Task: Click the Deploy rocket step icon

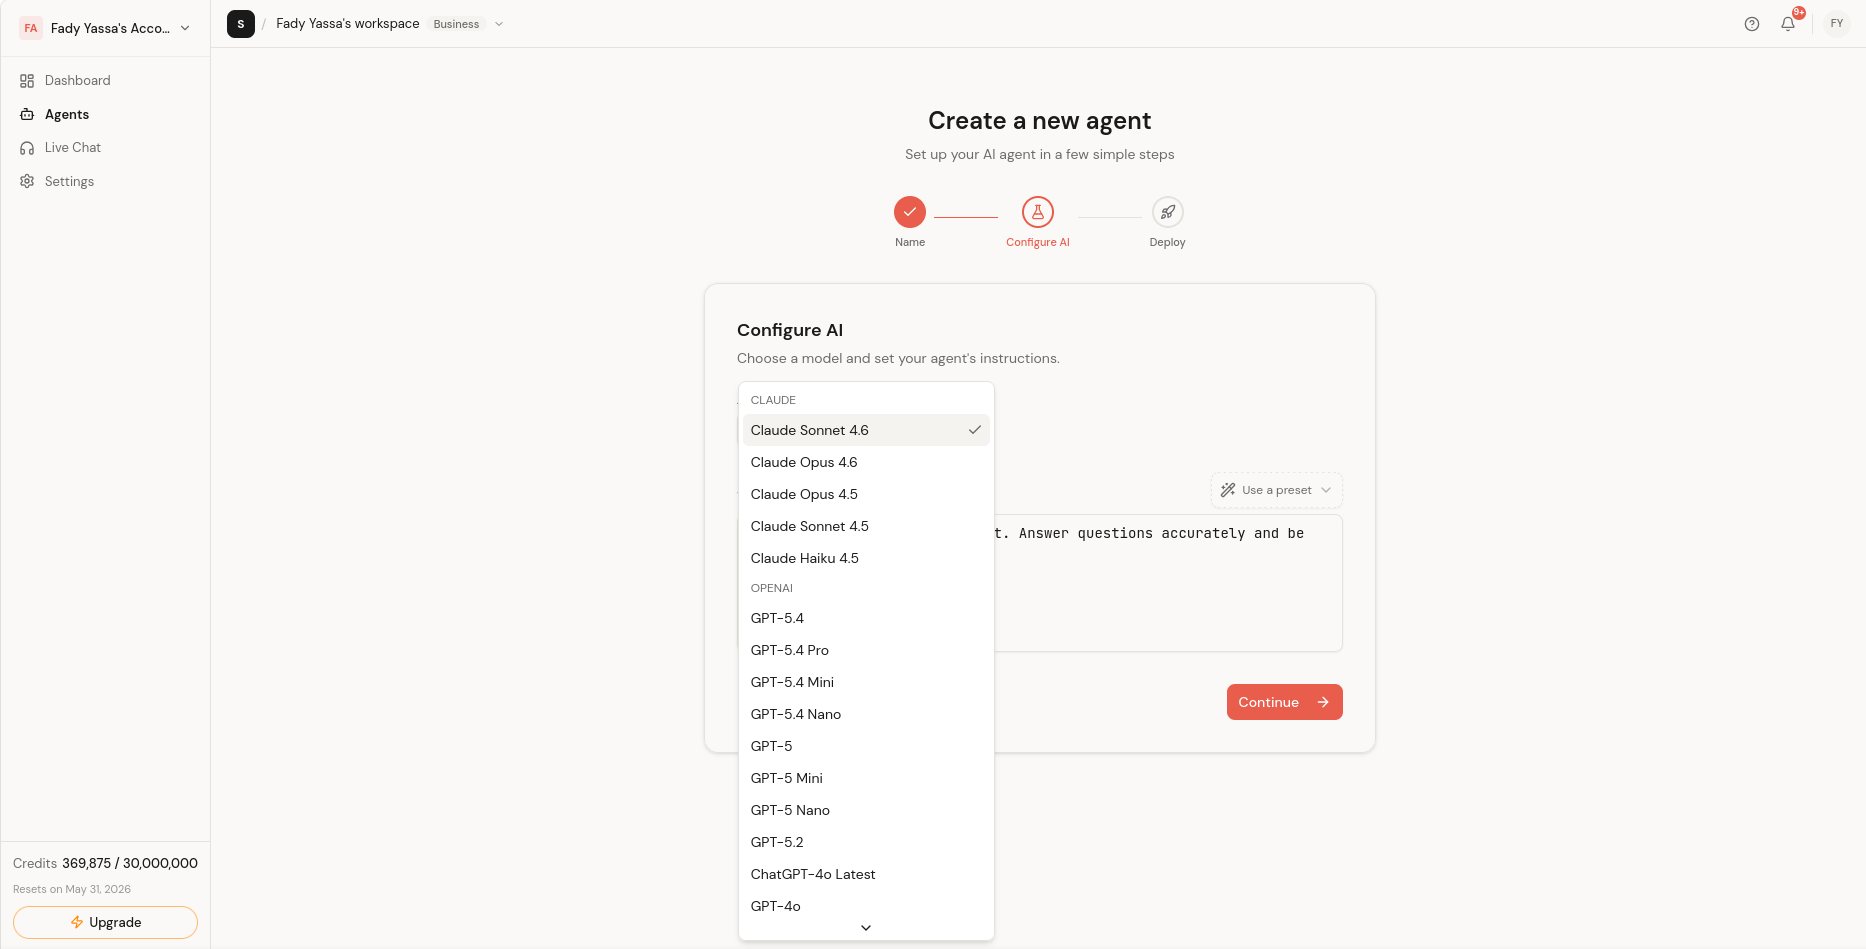Action: 1168,212
